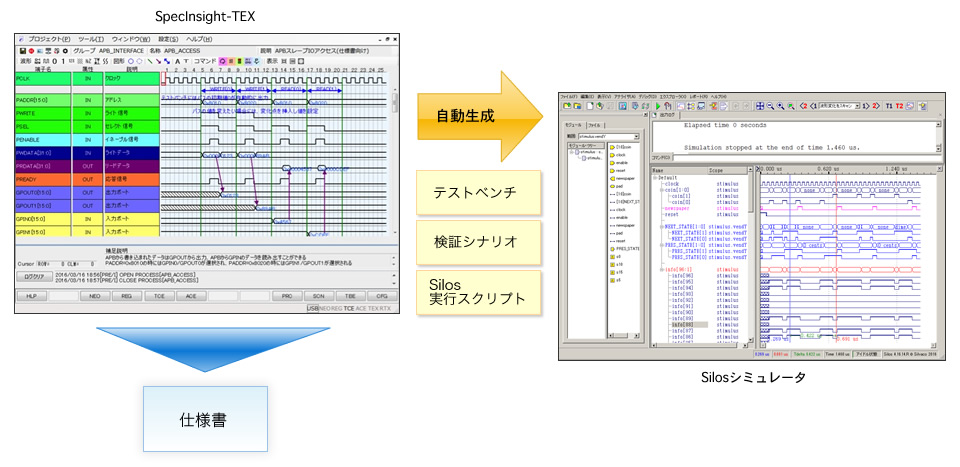Click the black gear icon in SpecInsight-TEX toolbar

(65, 51)
